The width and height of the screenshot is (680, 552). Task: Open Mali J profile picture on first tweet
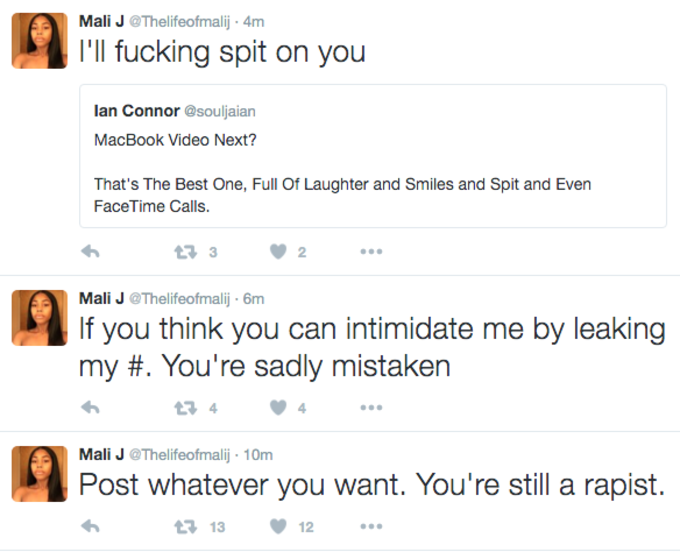point(39,41)
